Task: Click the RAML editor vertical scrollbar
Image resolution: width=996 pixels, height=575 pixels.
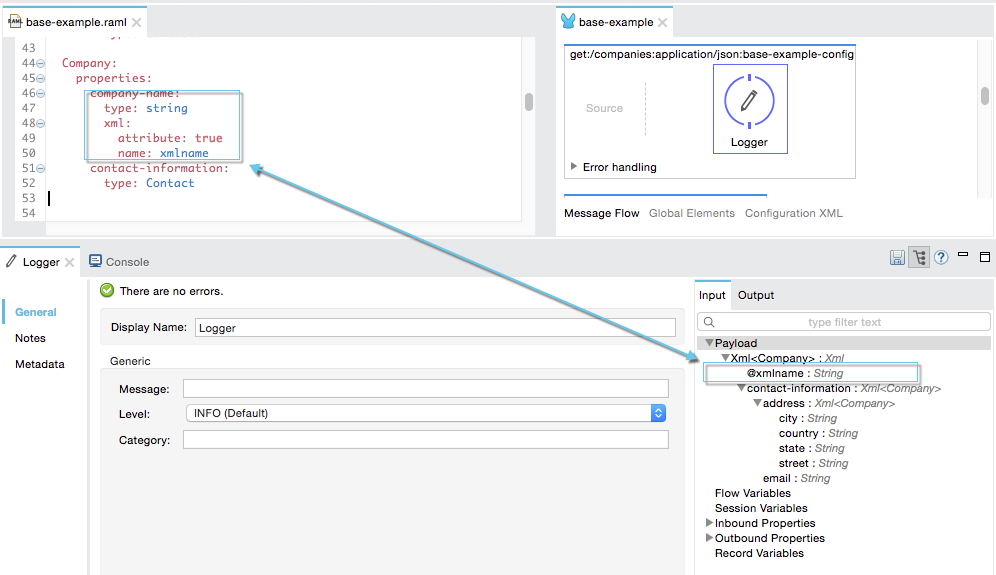Action: click(528, 102)
